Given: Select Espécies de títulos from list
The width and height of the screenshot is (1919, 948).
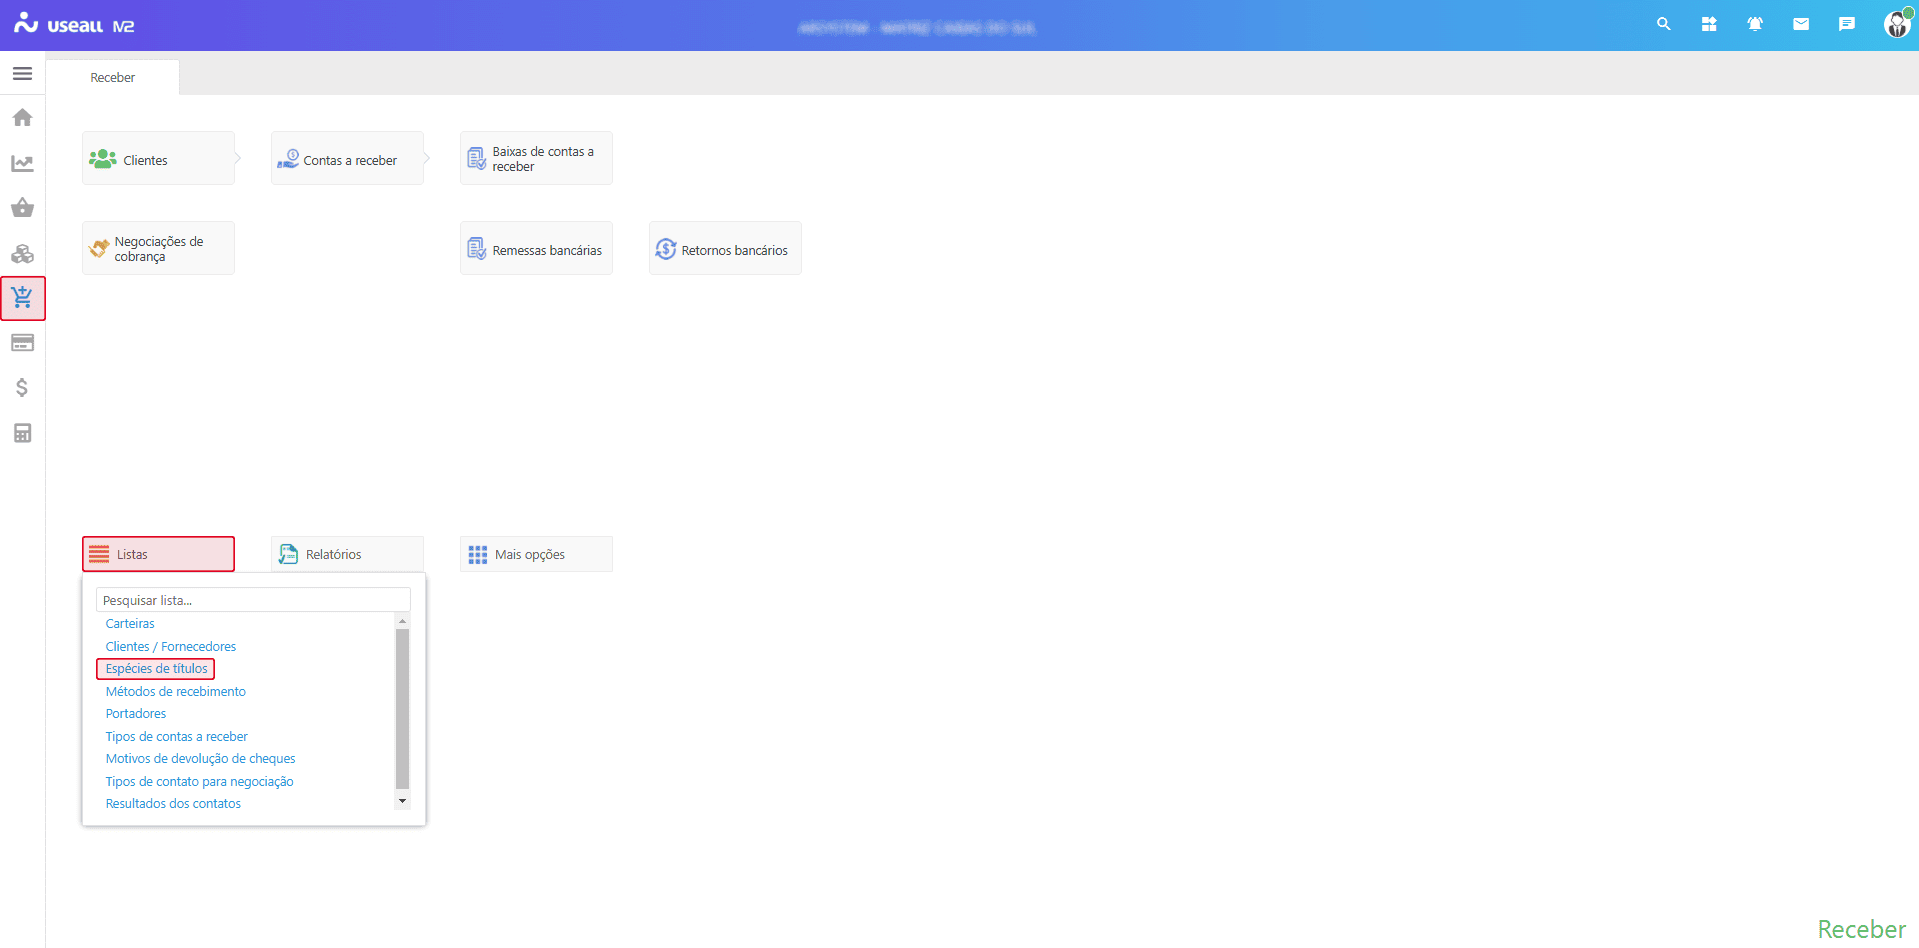Looking at the screenshot, I should (156, 669).
